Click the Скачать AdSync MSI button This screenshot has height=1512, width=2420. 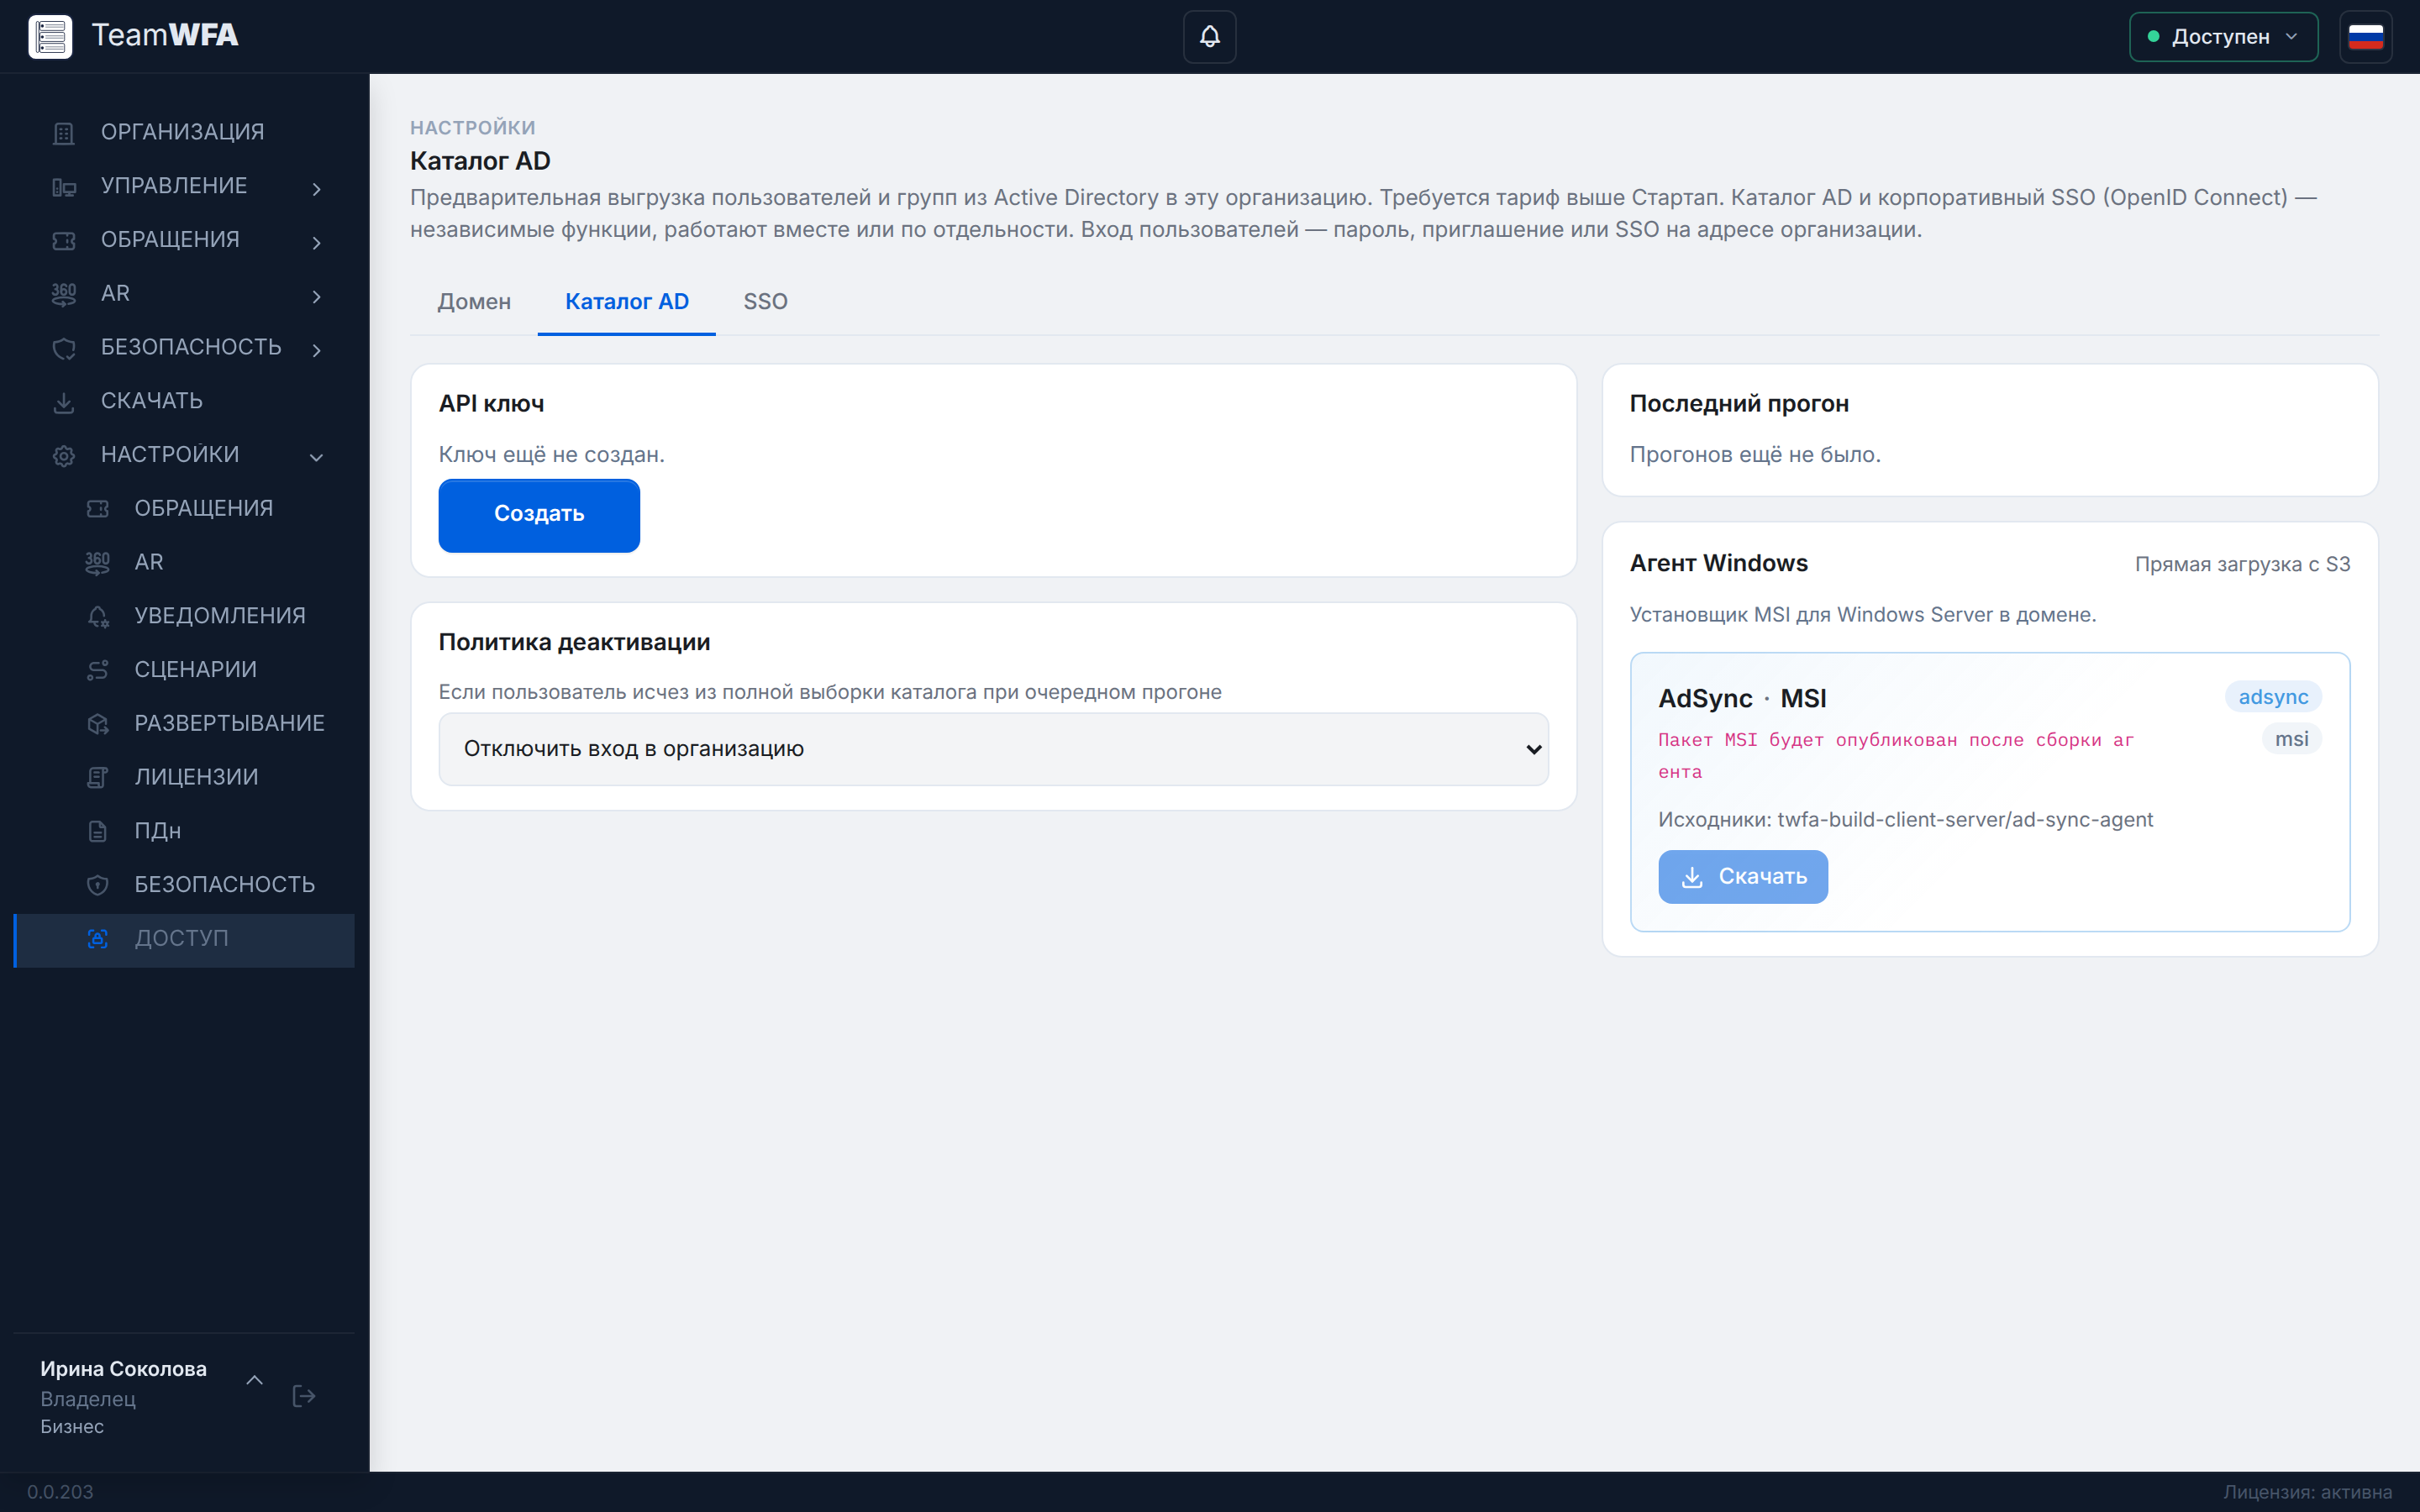pyautogui.click(x=1743, y=877)
